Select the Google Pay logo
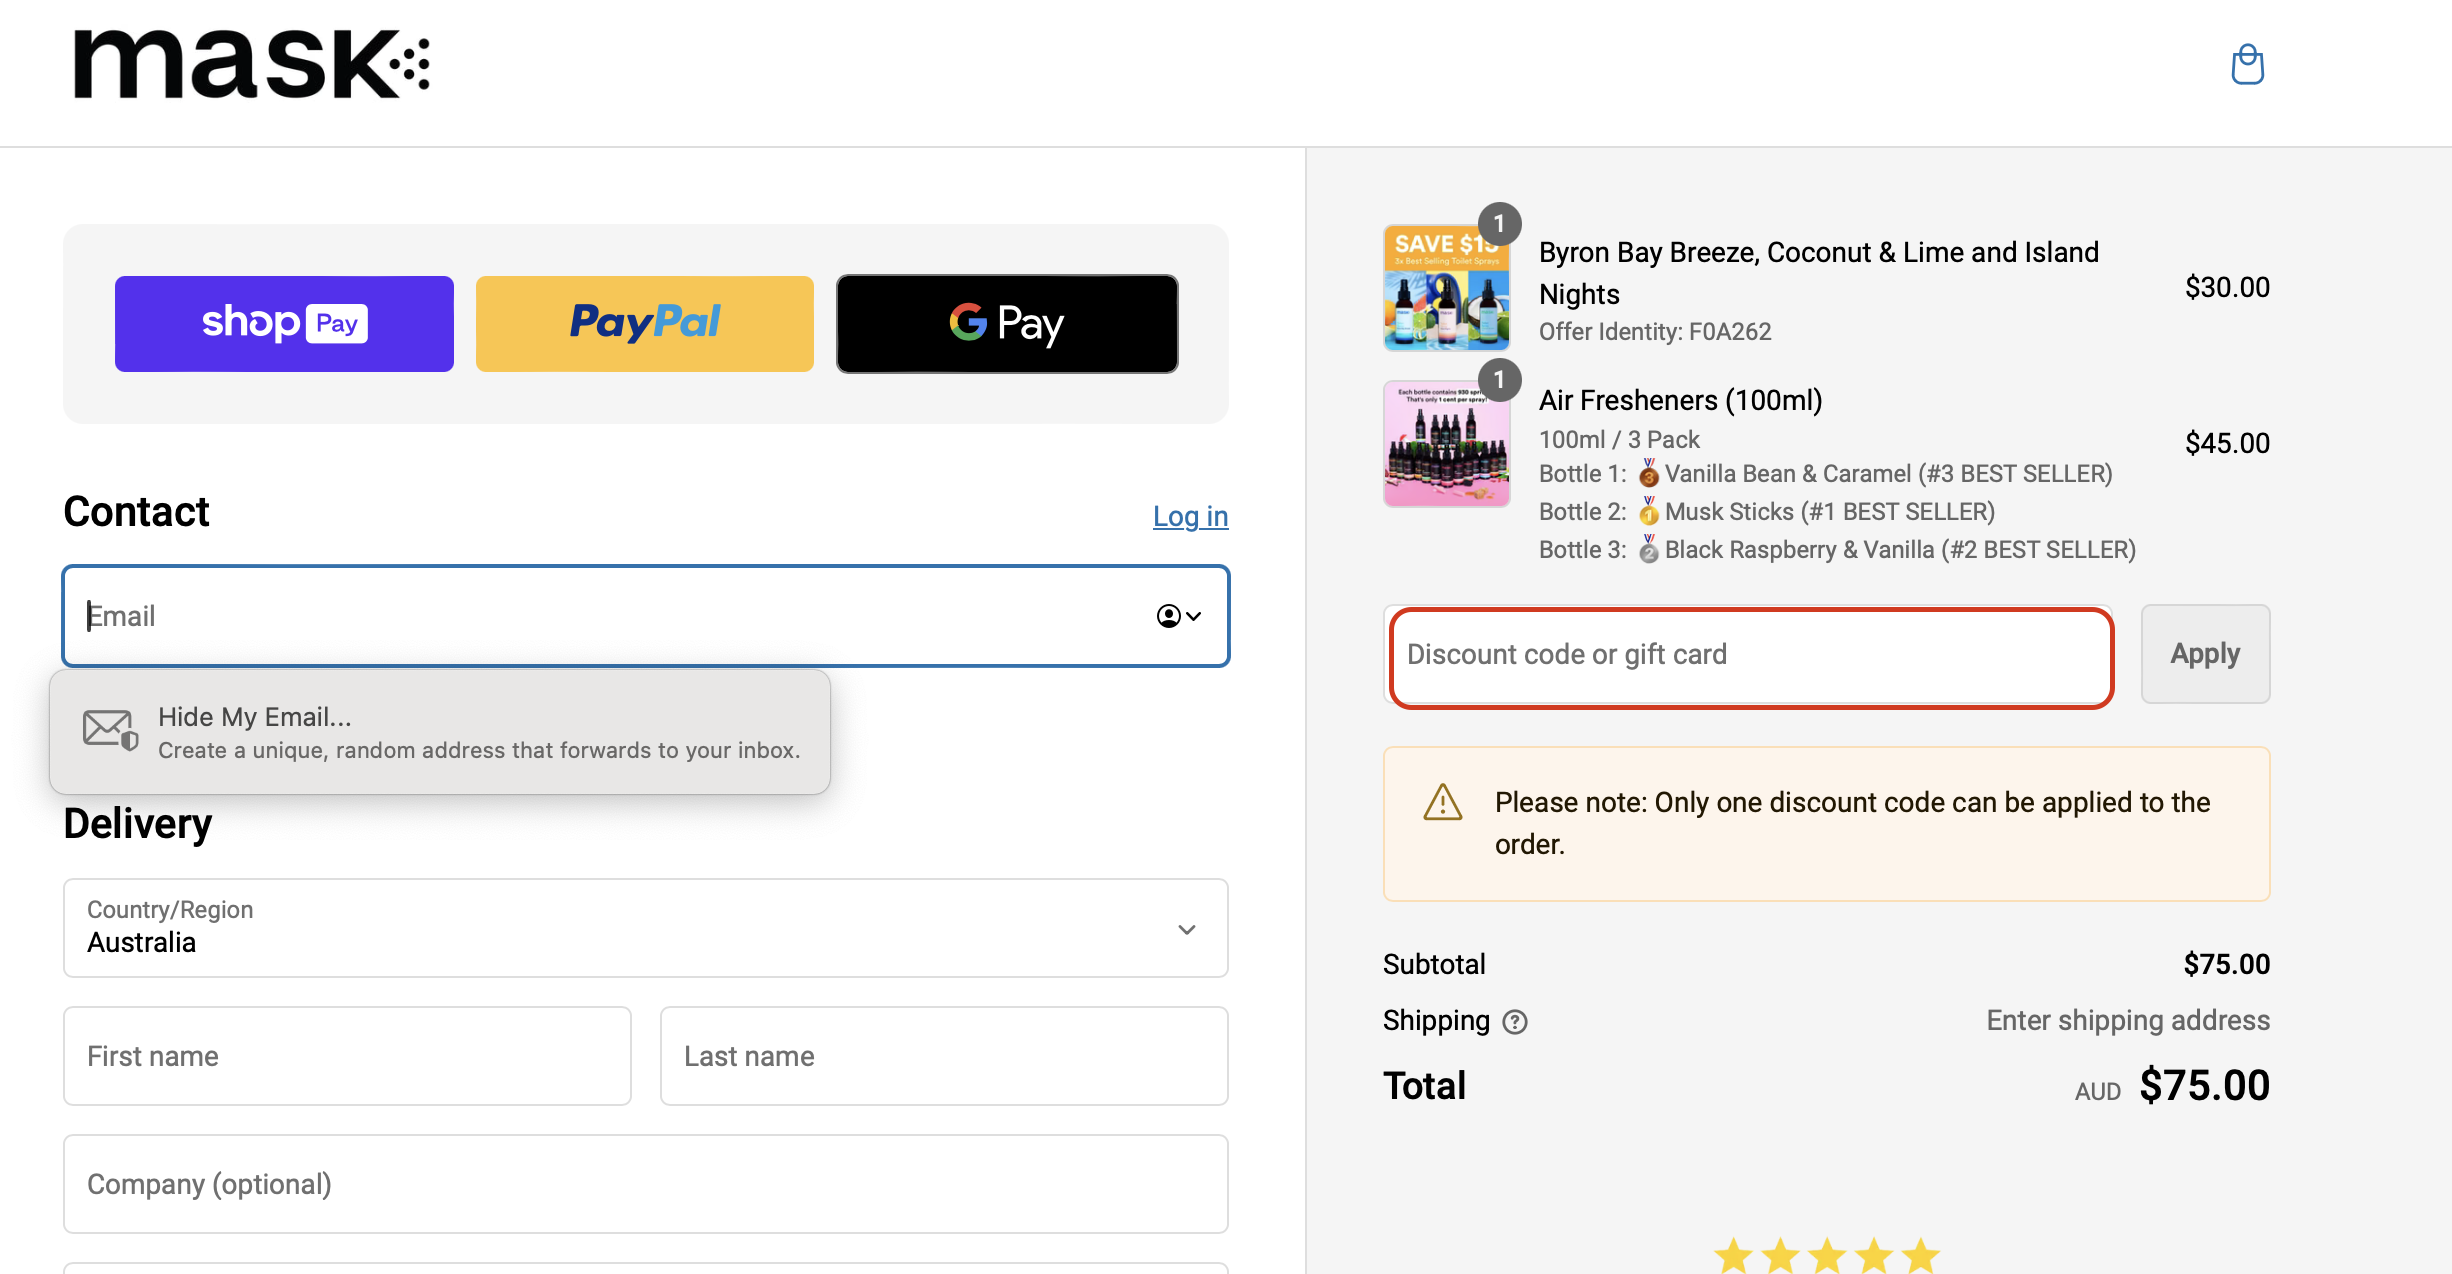 pyautogui.click(x=1005, y=323)
